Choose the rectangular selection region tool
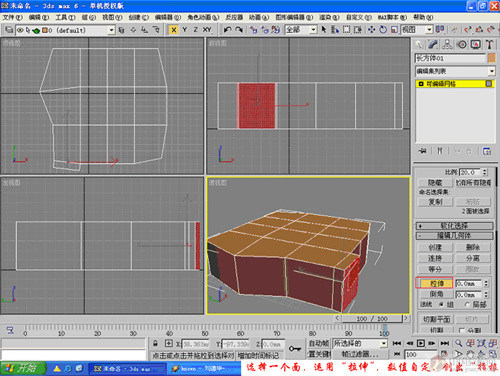The width and height of the screenshot is (500, 376). tap(347, 30)
